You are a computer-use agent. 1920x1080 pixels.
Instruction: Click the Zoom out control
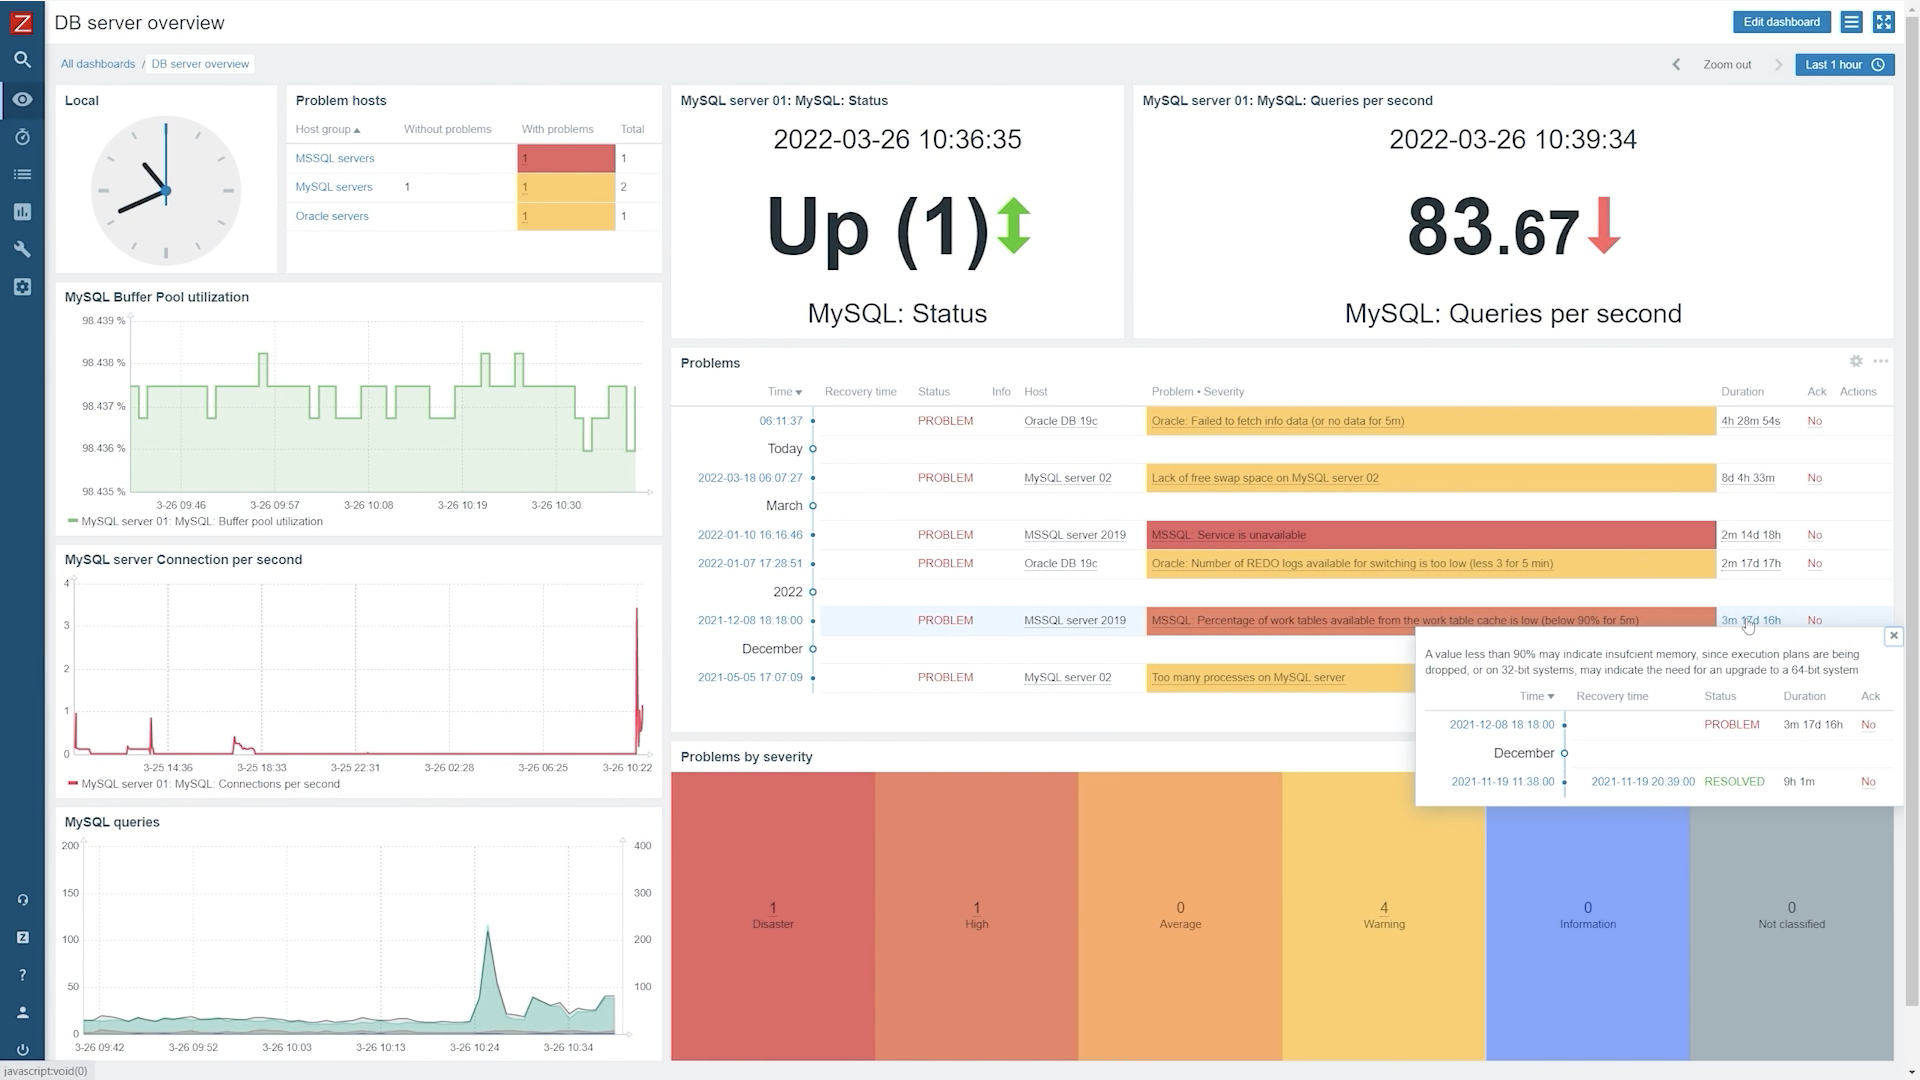pos(1726,65)
